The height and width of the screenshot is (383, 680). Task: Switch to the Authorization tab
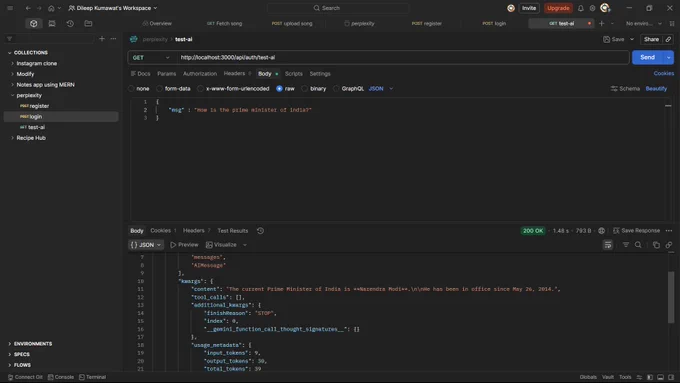[199, 74]
